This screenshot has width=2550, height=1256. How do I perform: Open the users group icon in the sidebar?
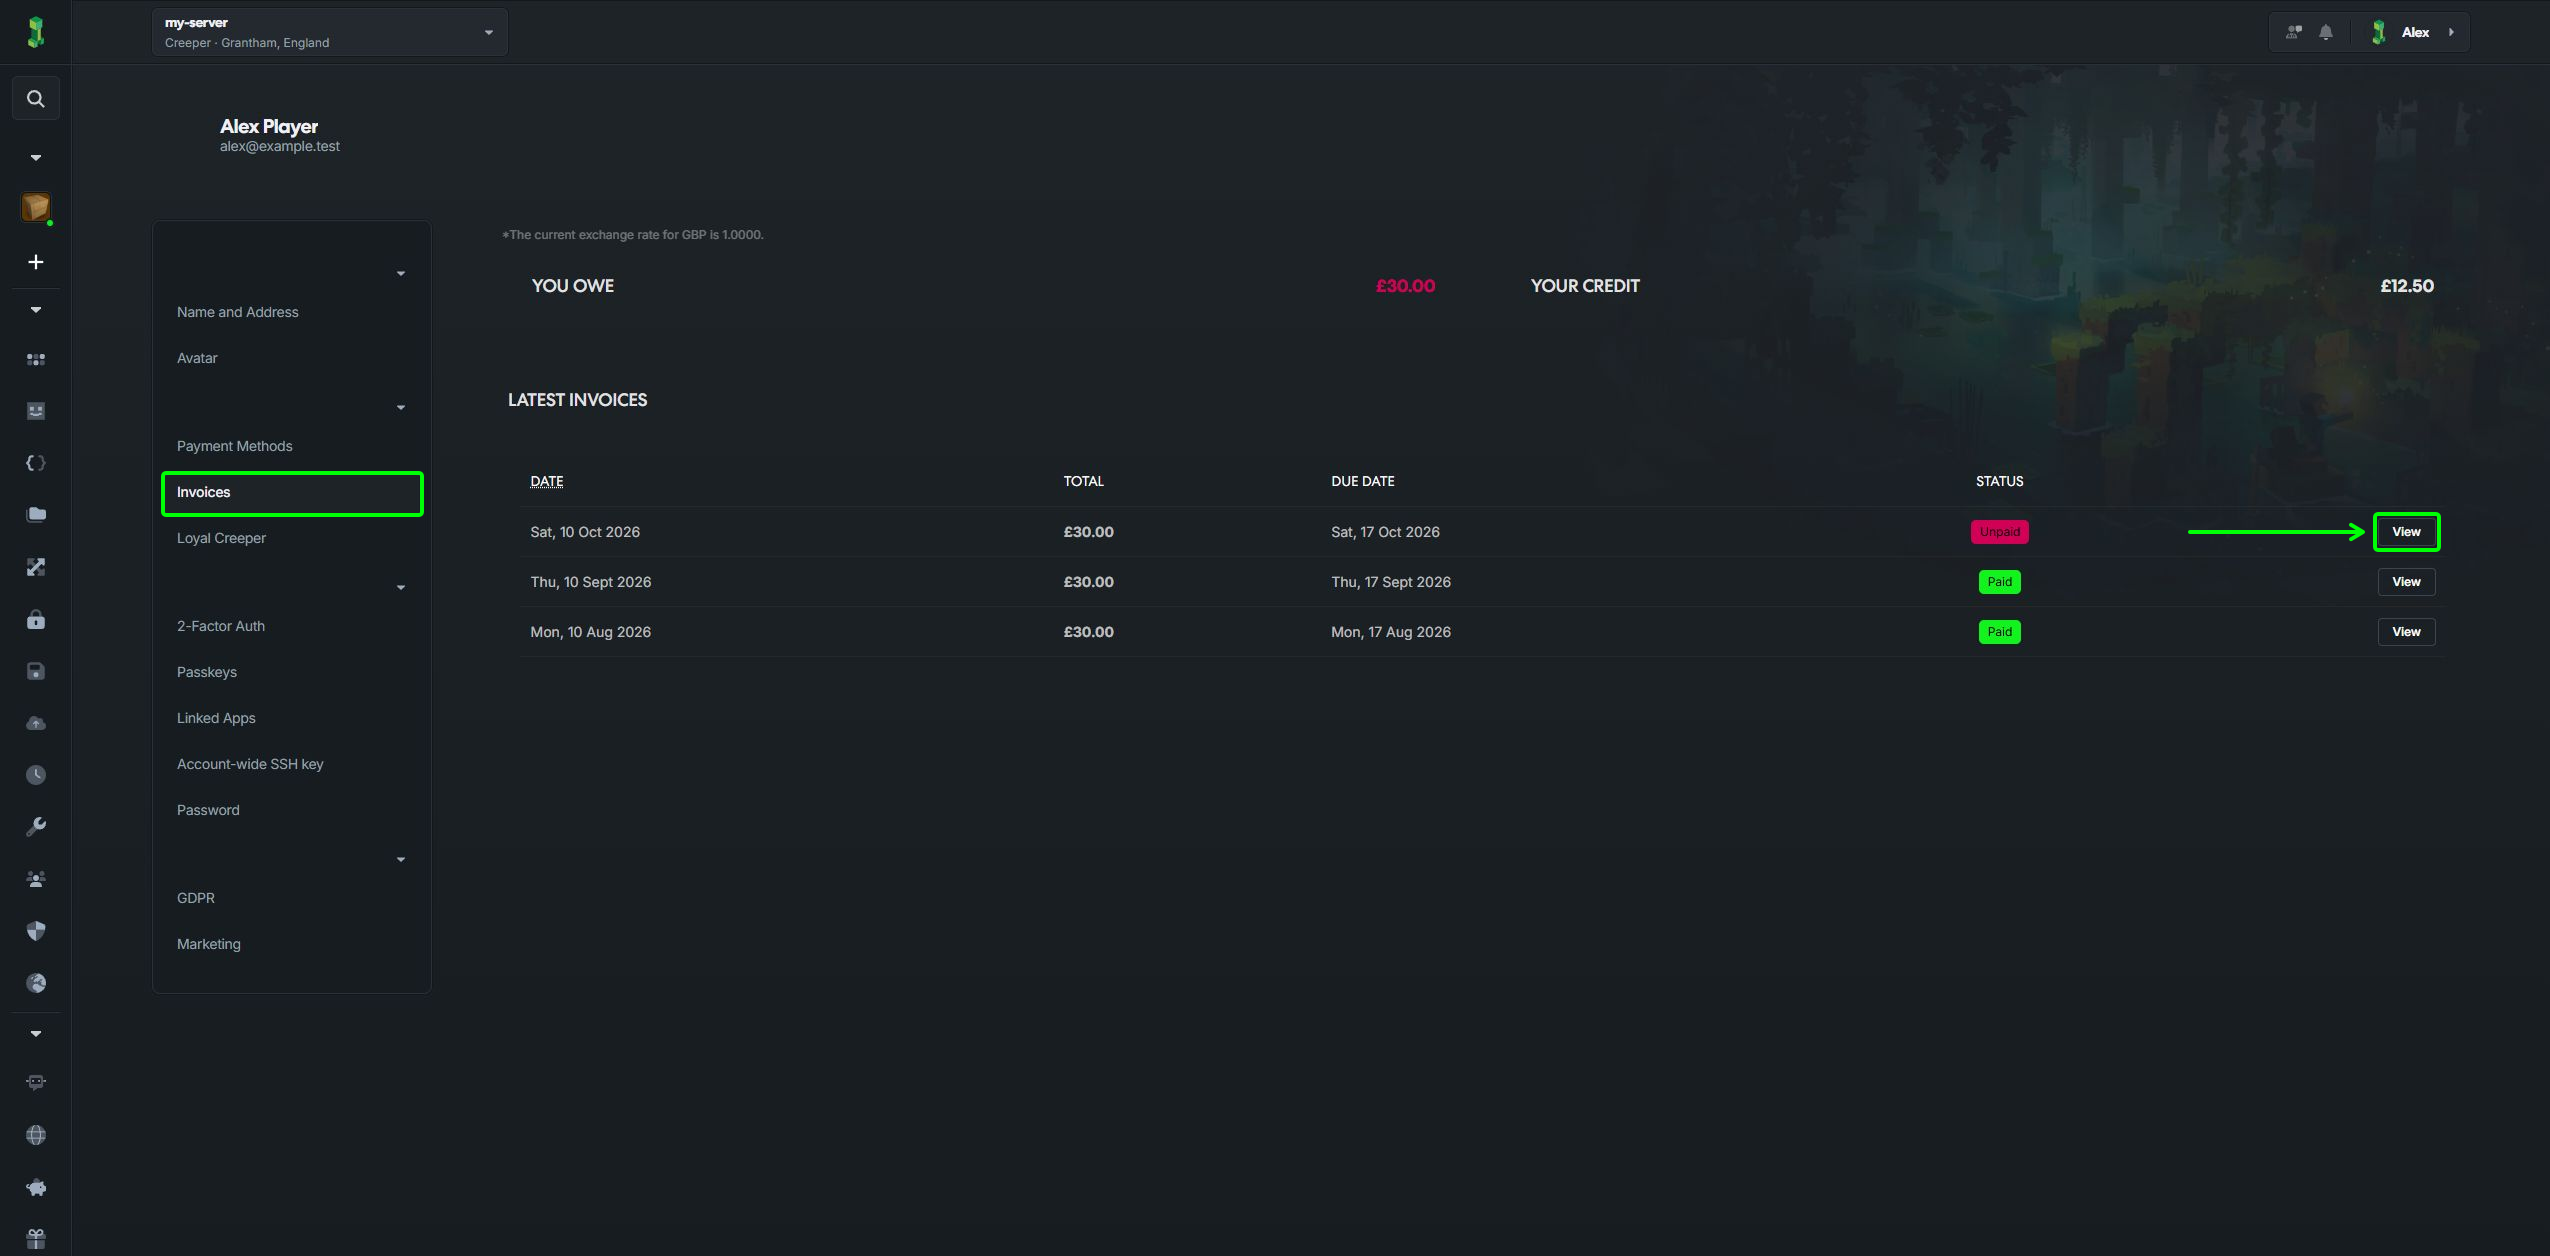(36, 879)
